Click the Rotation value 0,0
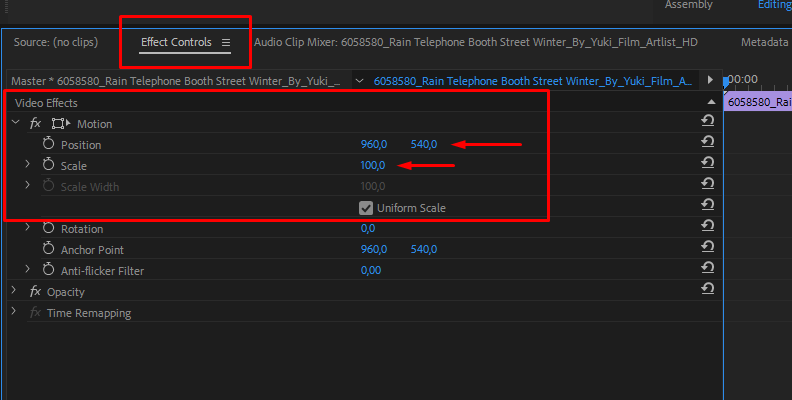 (x=368, y=228)
